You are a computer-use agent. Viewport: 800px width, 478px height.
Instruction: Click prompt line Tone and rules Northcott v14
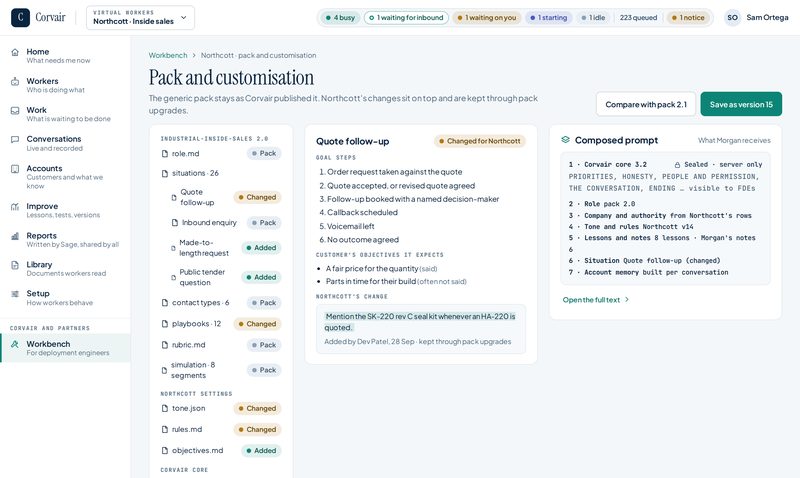point(631,227)
